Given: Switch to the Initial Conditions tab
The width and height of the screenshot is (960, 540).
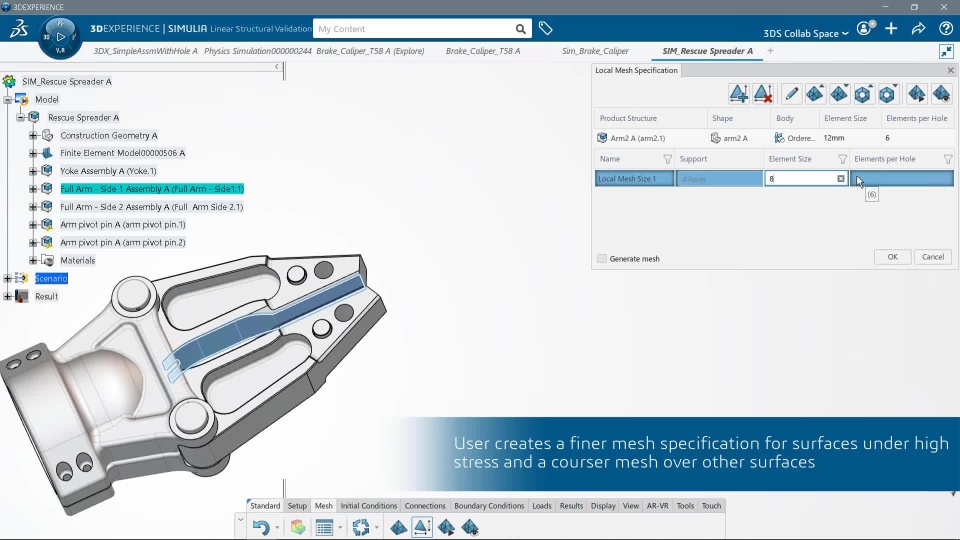Looking at the screenshot, I should click(369, 506).
